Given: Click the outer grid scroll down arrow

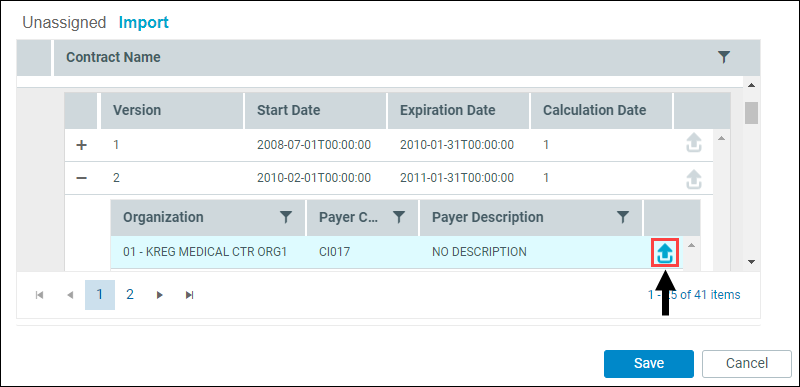Looking at the screenshot, I should (x=751, y=262).
